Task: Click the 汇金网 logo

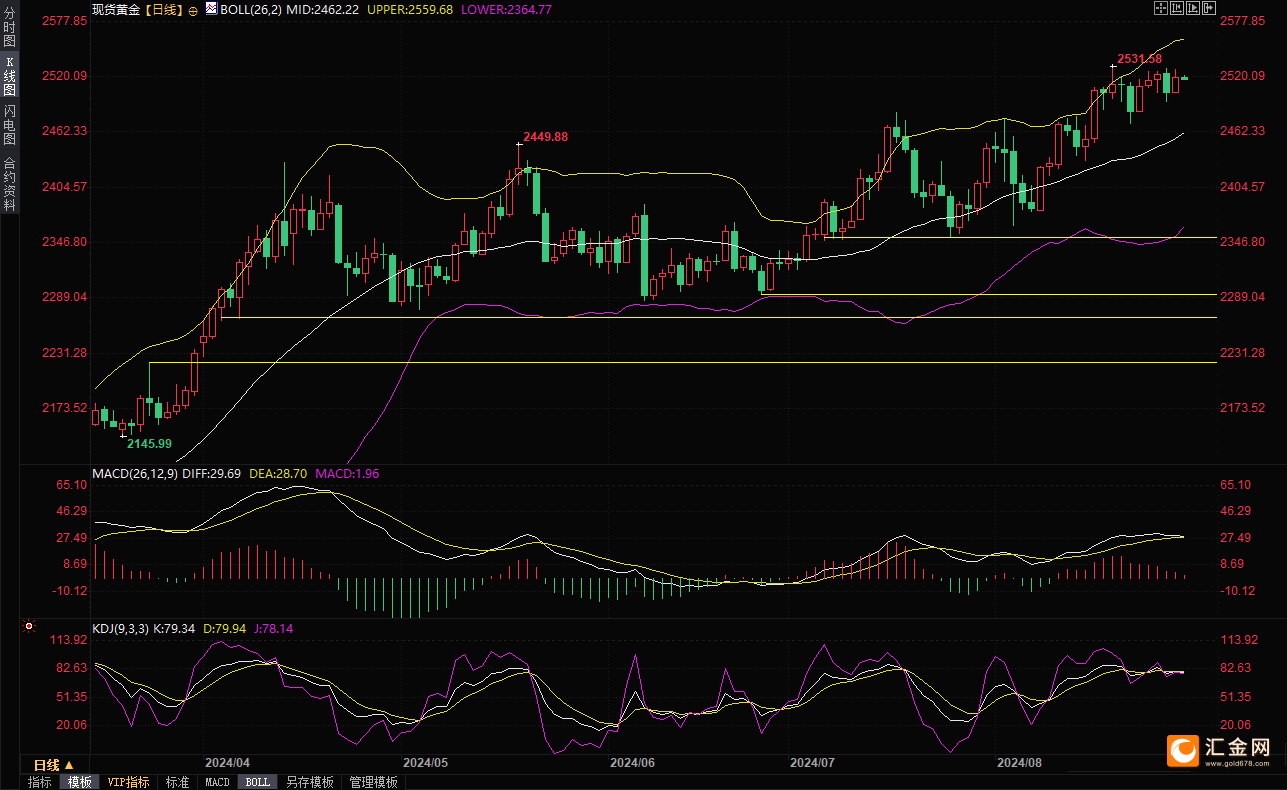Action: 1218,750
